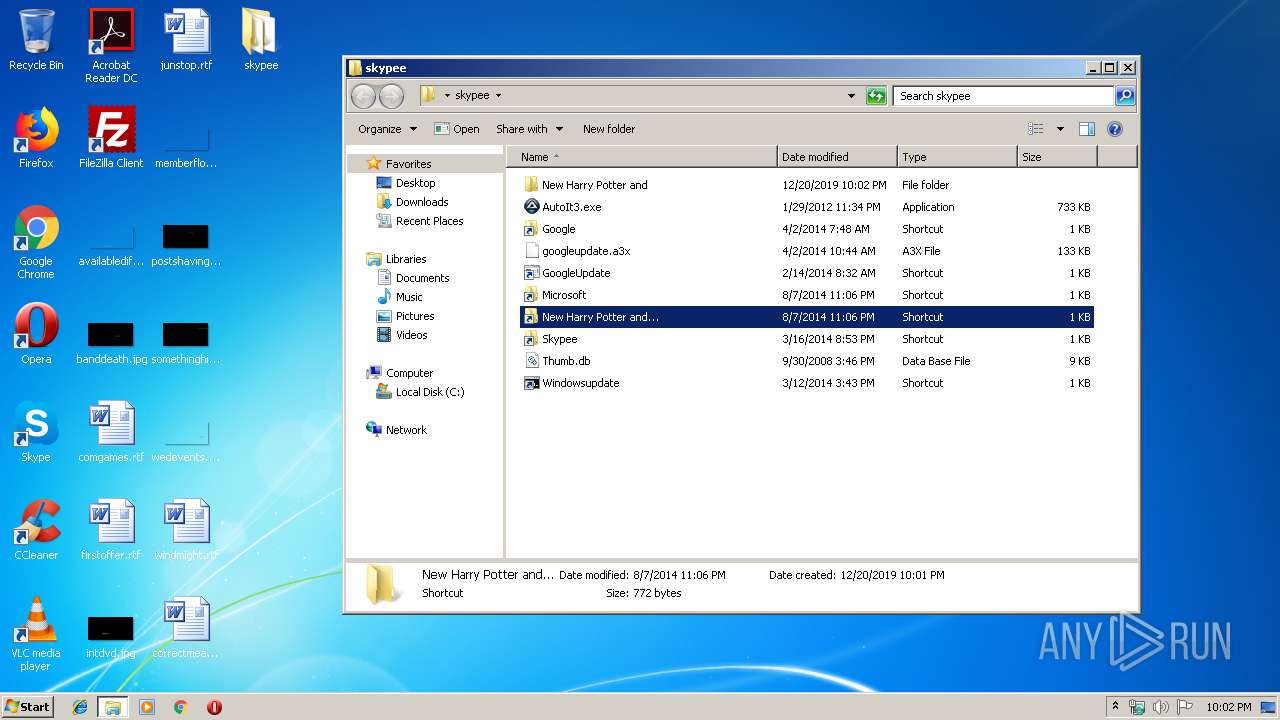Open comgames.rtf desktop document
The width and height of the screenshot is (1280, 720).
pos(111,432)
